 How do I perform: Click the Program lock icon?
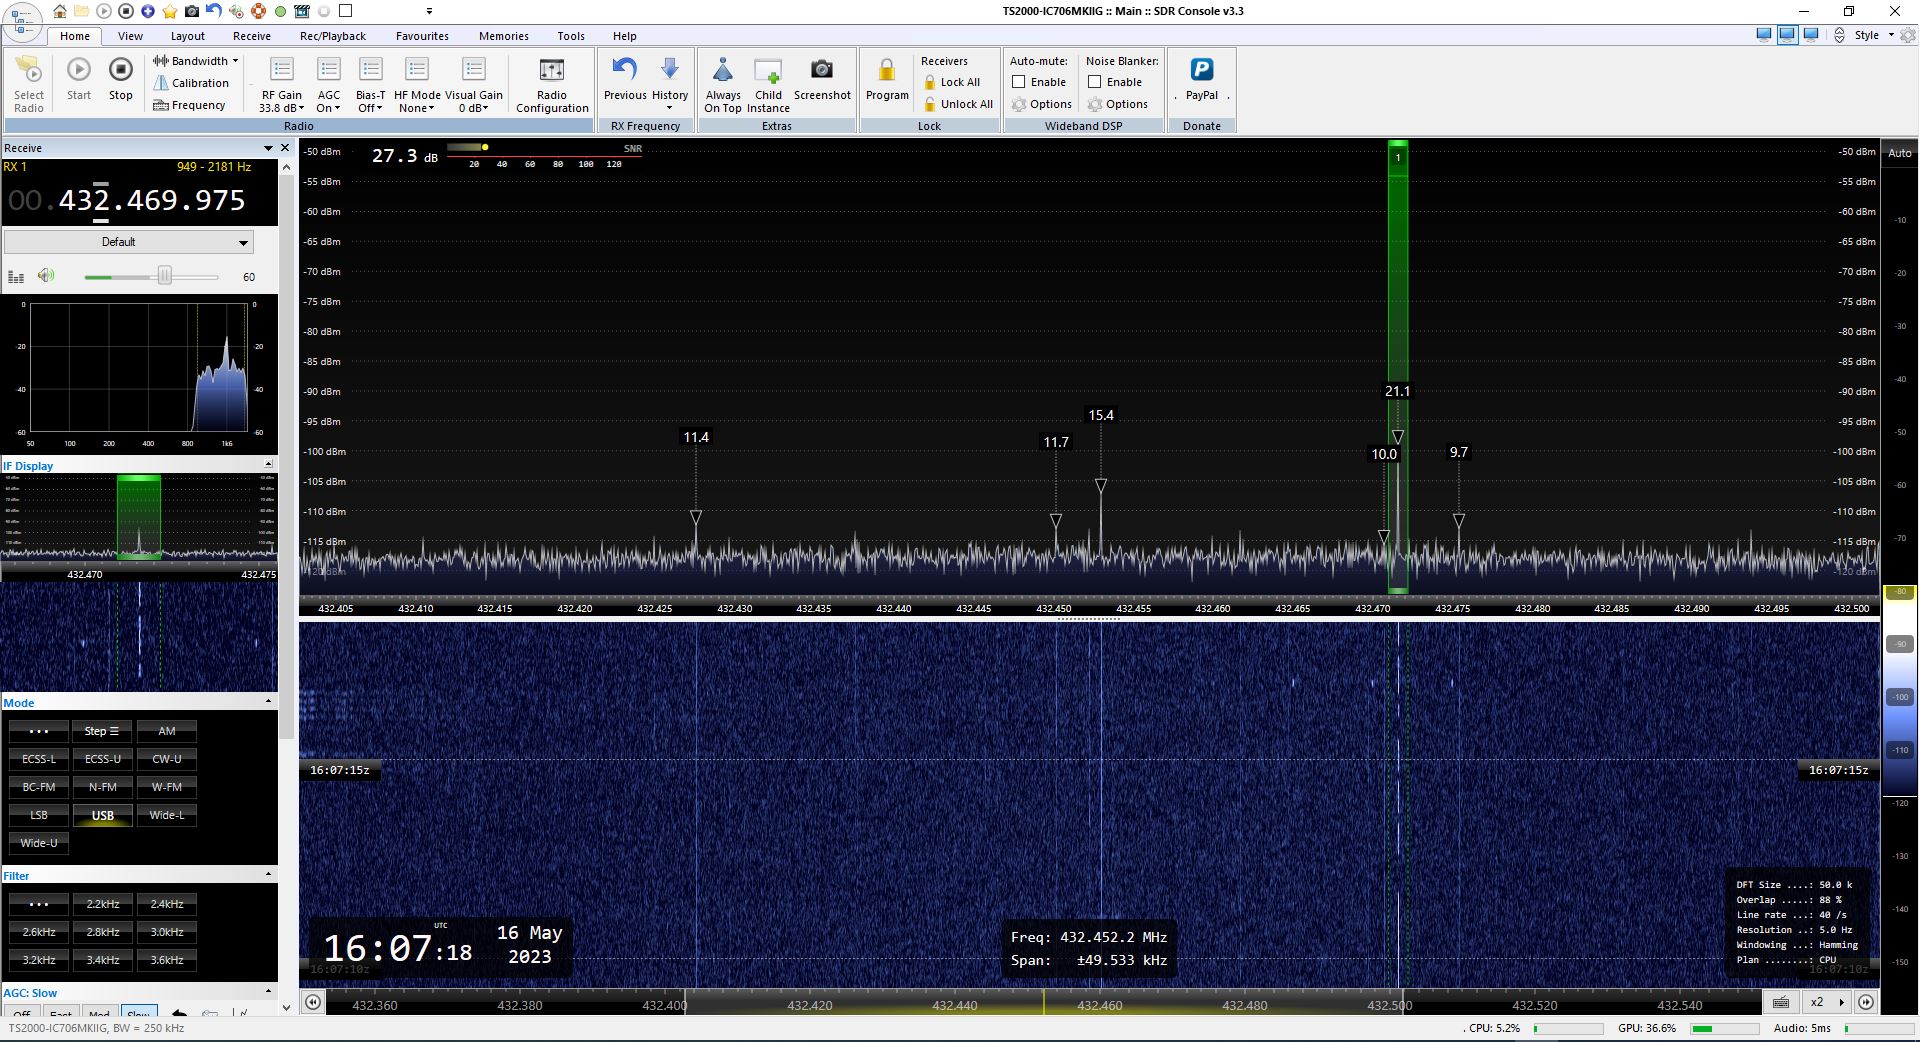[886, 70]
